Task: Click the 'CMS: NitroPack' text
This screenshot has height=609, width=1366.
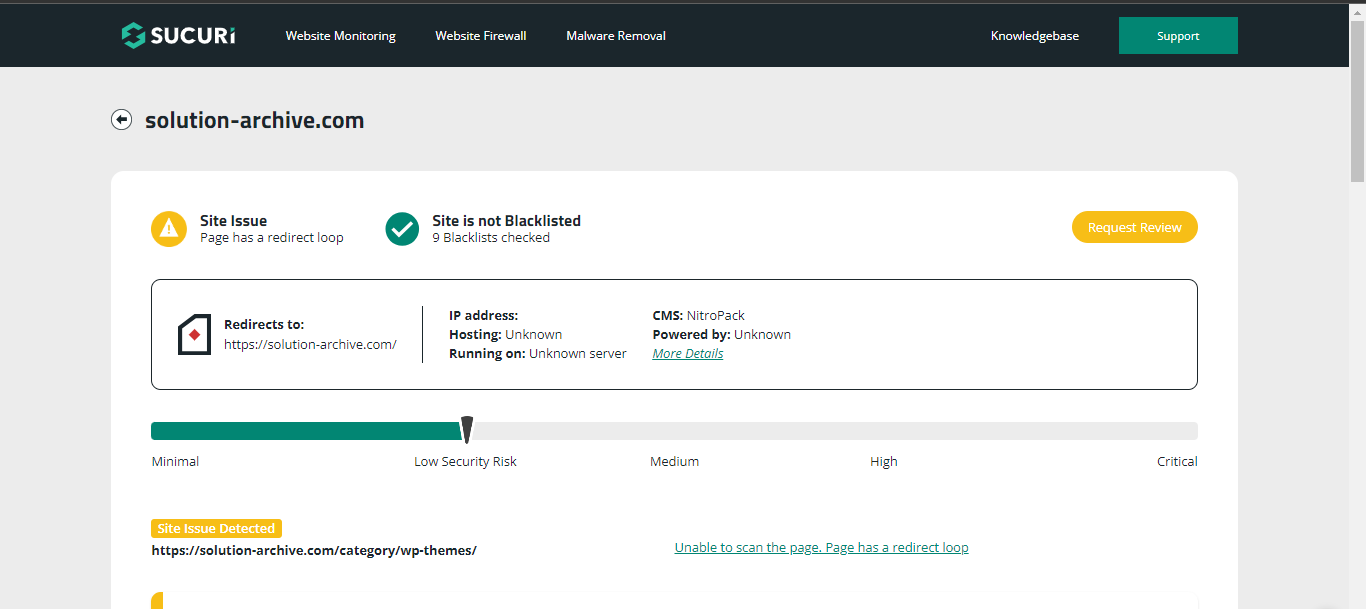Action: tap(699, 315)
